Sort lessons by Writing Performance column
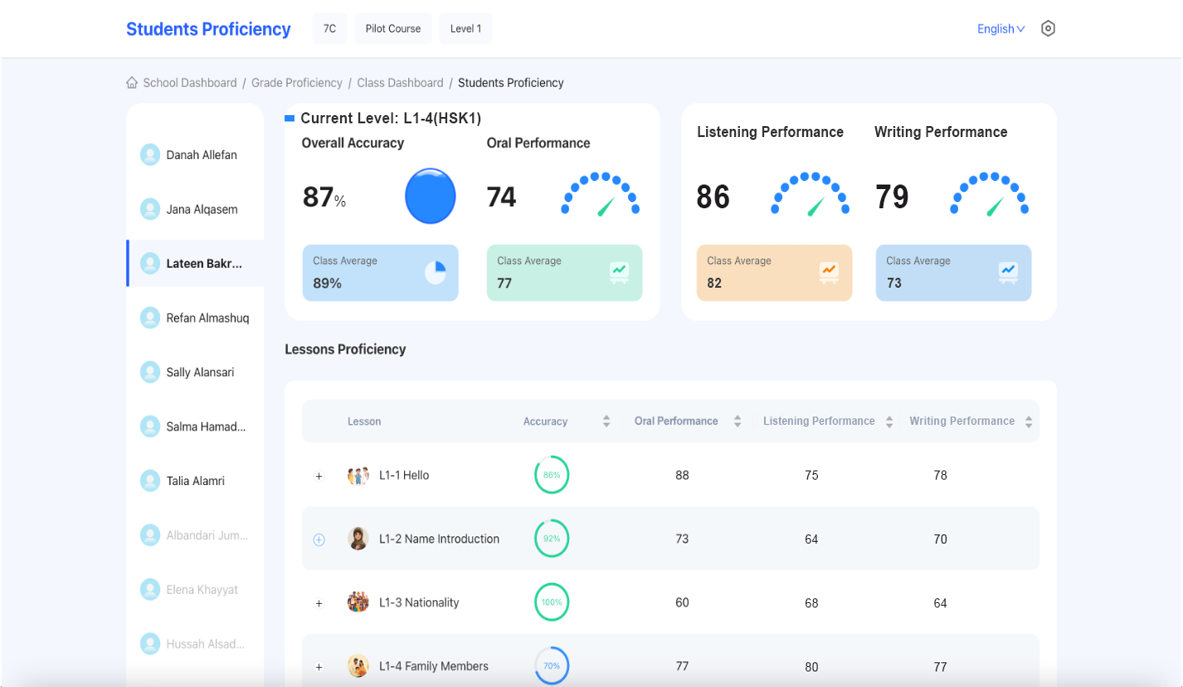1183x687 pixels. coord(1028,422)
